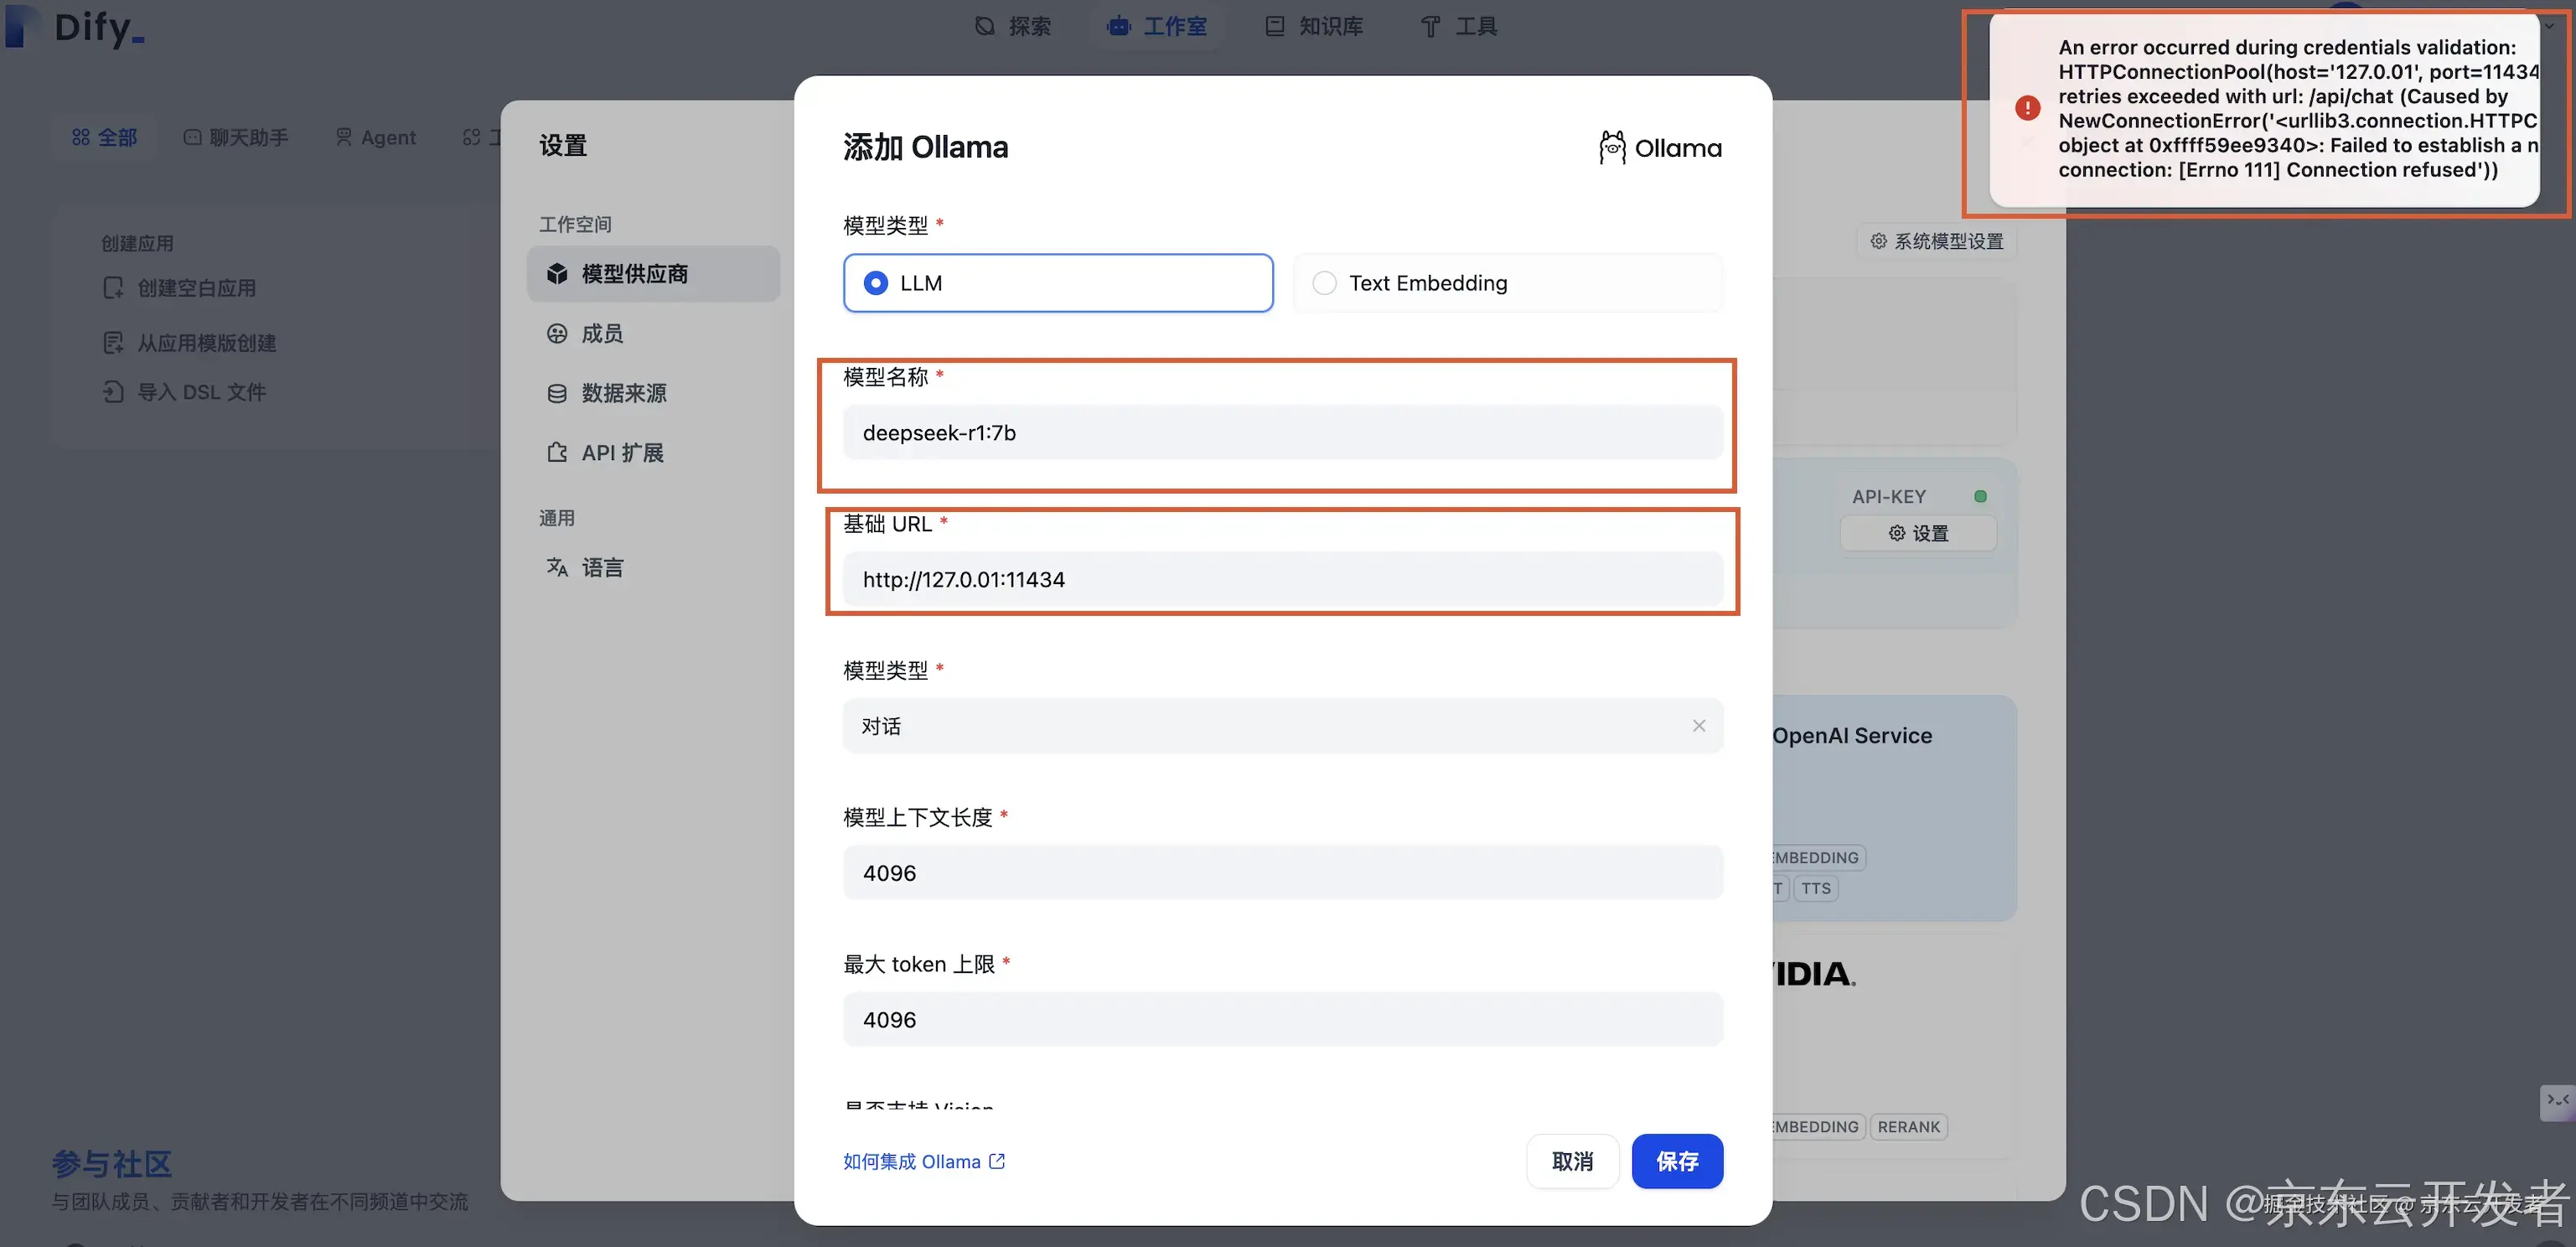
Task: Click the 数据来源 database icon
Action: [557, 393]
